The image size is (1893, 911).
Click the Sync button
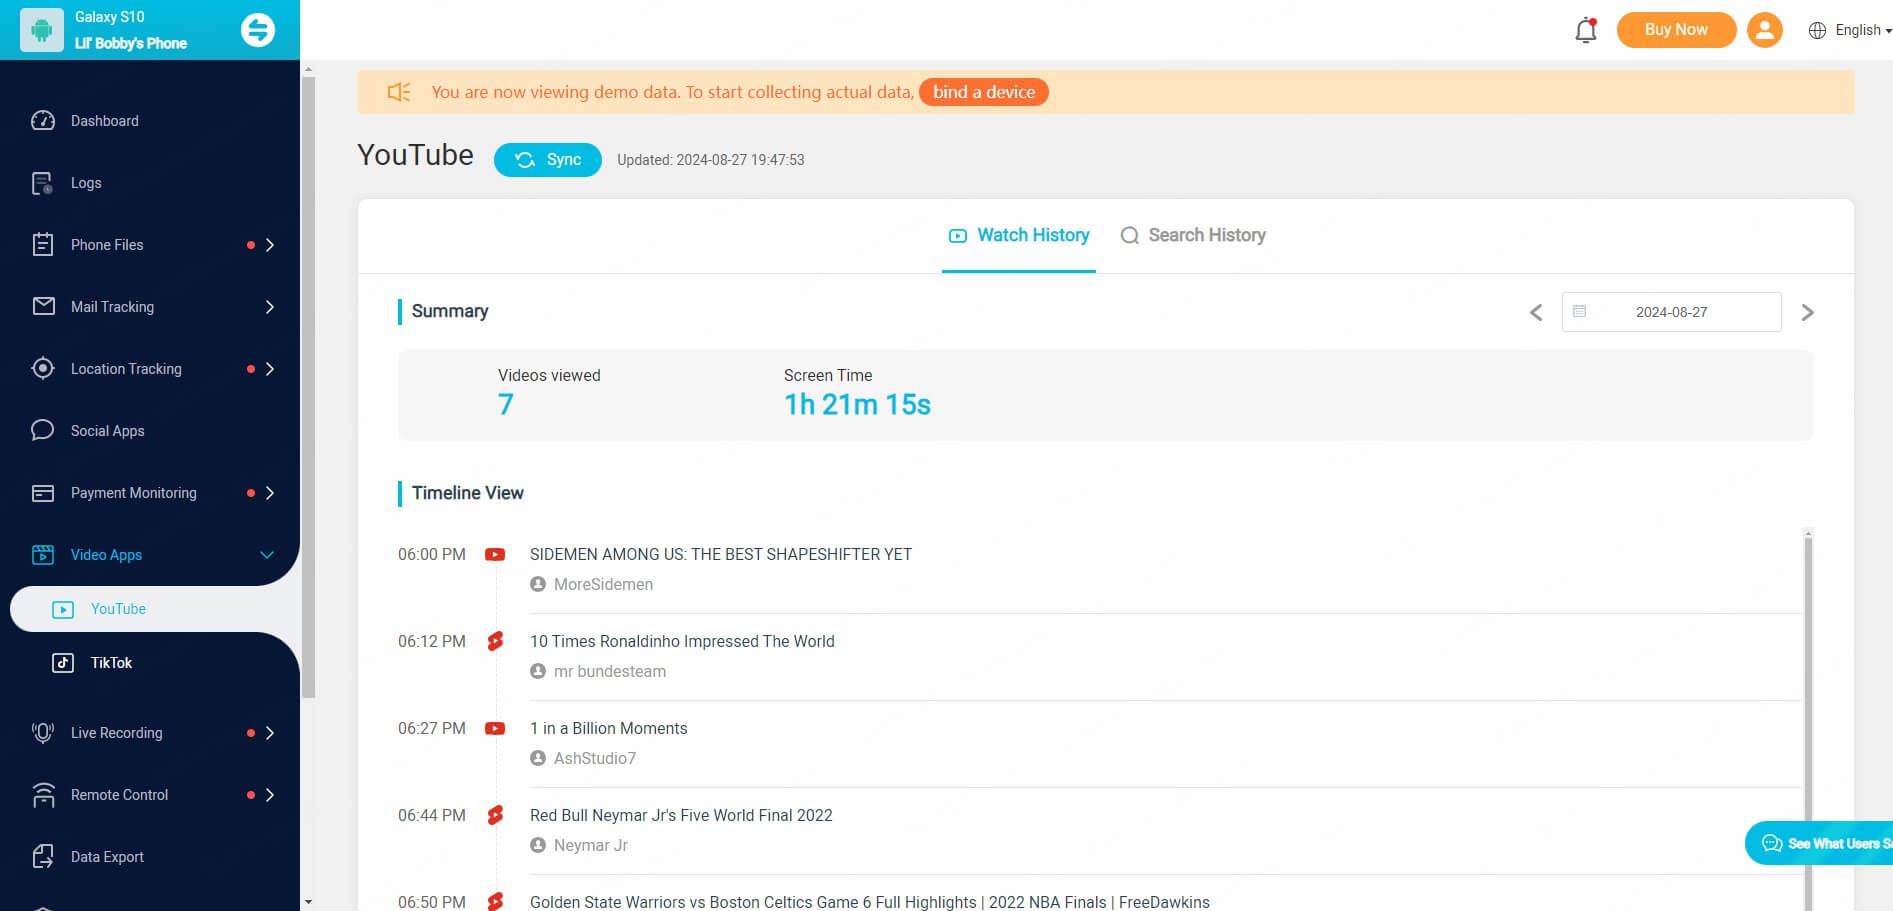pyautogui.click(x=548, y=160)
